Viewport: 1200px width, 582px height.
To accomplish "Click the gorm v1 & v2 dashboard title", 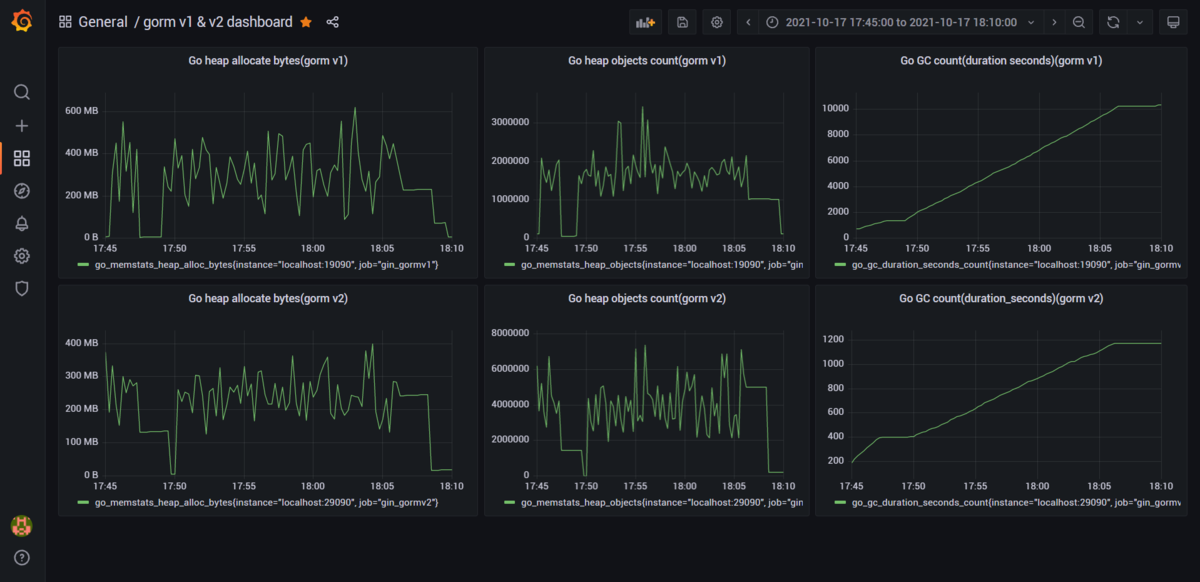I will 218,22.
